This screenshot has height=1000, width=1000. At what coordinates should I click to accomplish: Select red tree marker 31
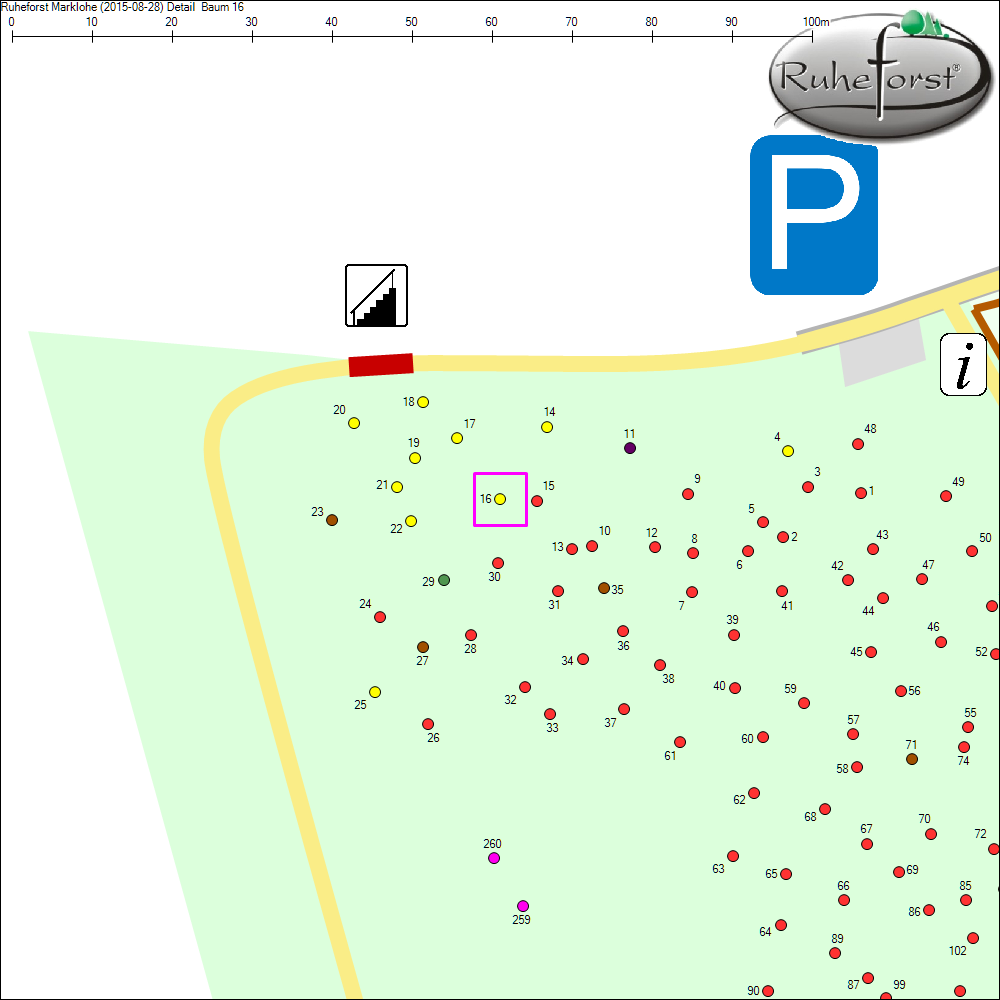(558, 591)
